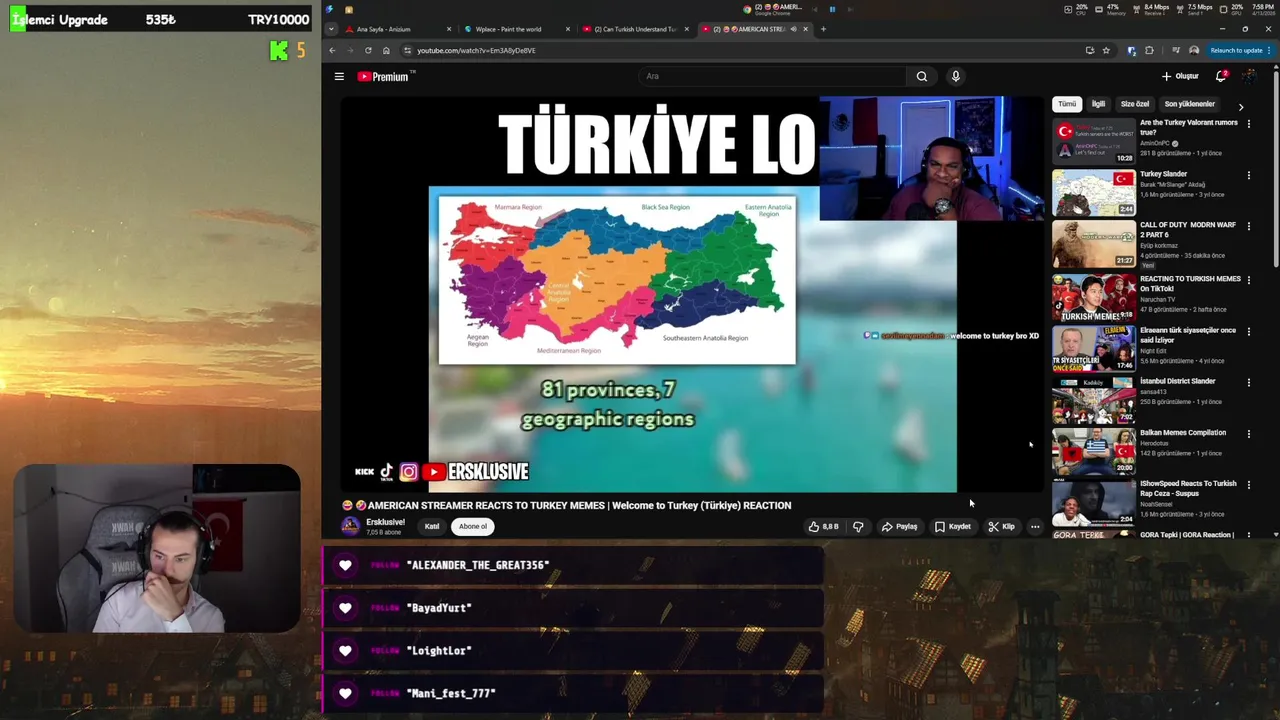Image resolution: width=1280 pixels, height=720 pixels.
Task: Open 'Are the Turkey Valorant rumors true?' thumbnail
Action: (x=1093, y=141)
